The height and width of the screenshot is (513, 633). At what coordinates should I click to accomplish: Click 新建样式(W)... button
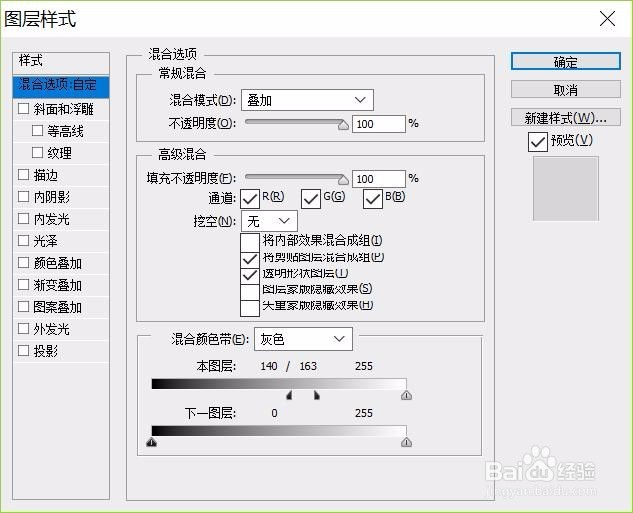[566, 117]
